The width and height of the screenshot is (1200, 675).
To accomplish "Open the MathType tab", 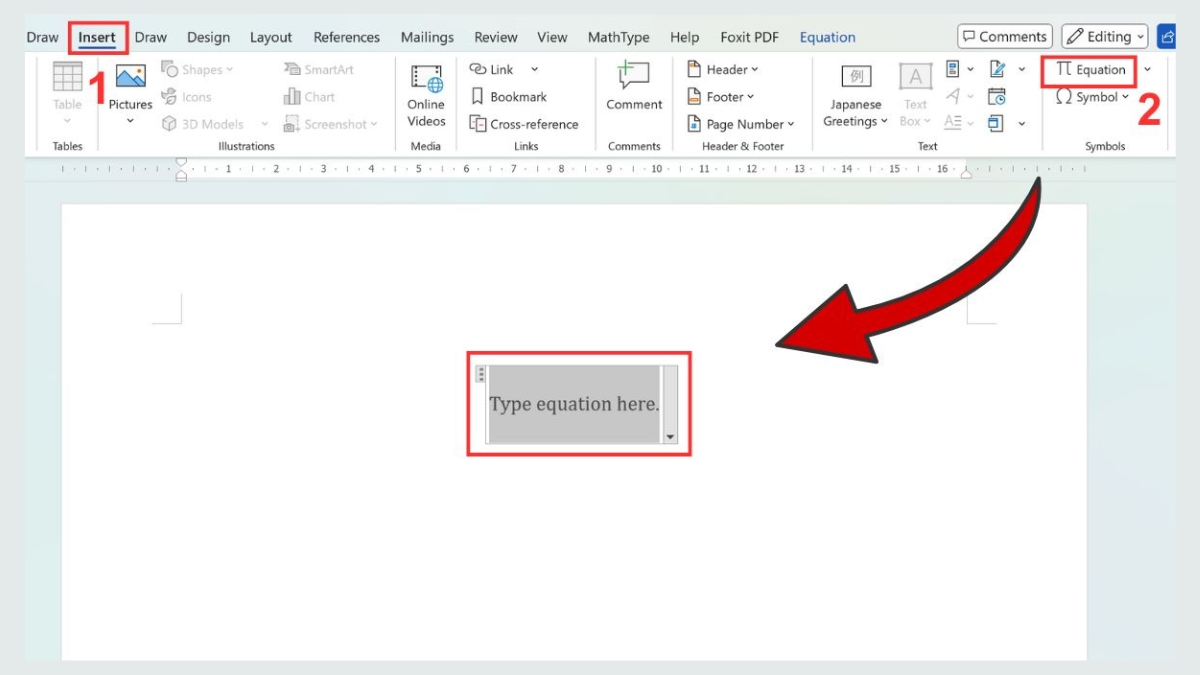I will (x=618, y=37).
